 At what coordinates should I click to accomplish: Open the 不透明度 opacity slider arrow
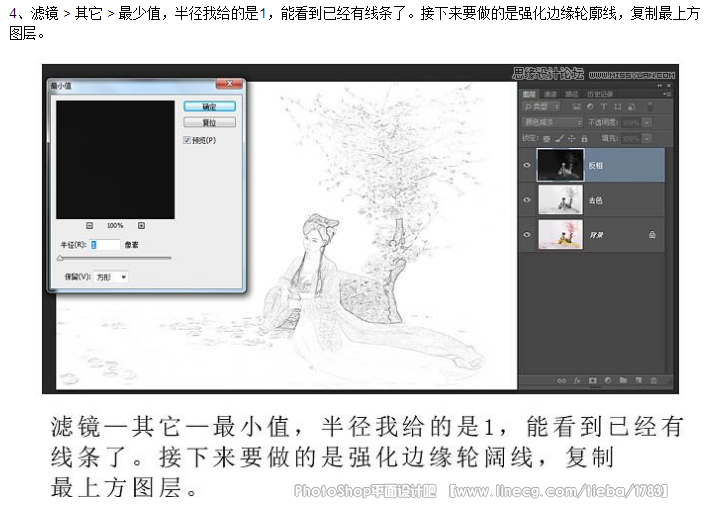click(x=647, y=123)
